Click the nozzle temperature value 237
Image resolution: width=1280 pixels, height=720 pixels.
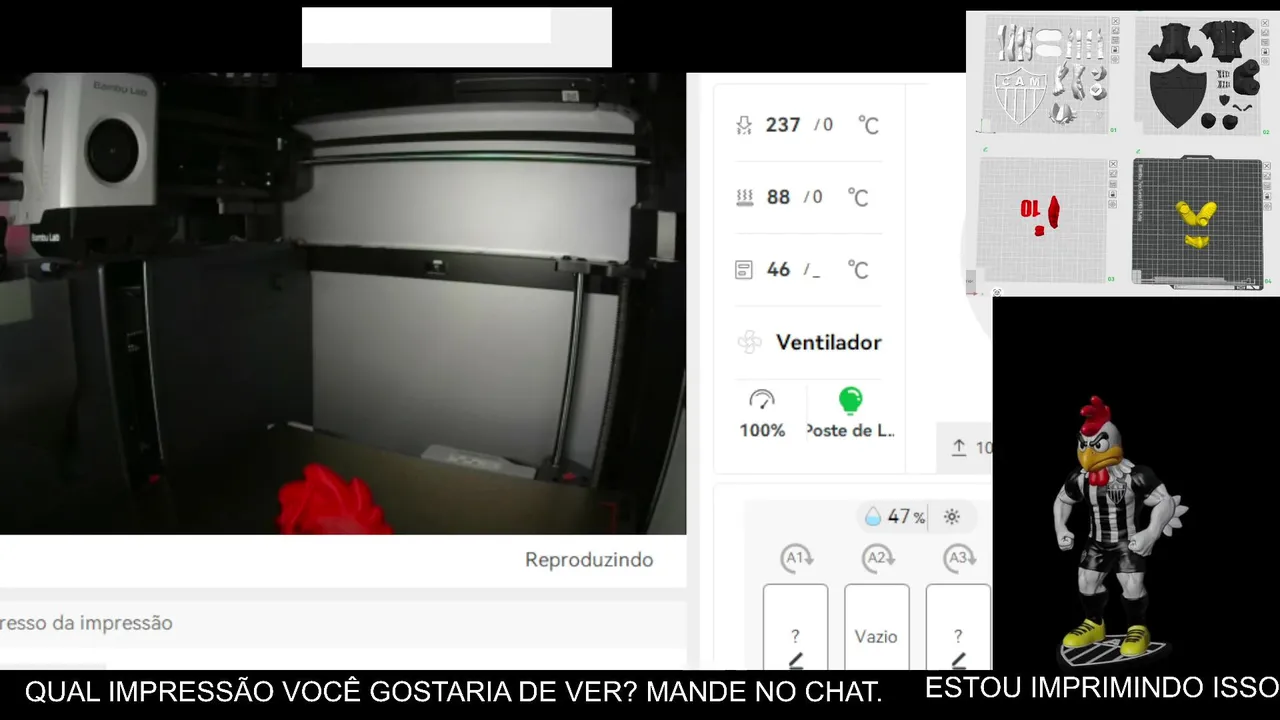point(783,125)
